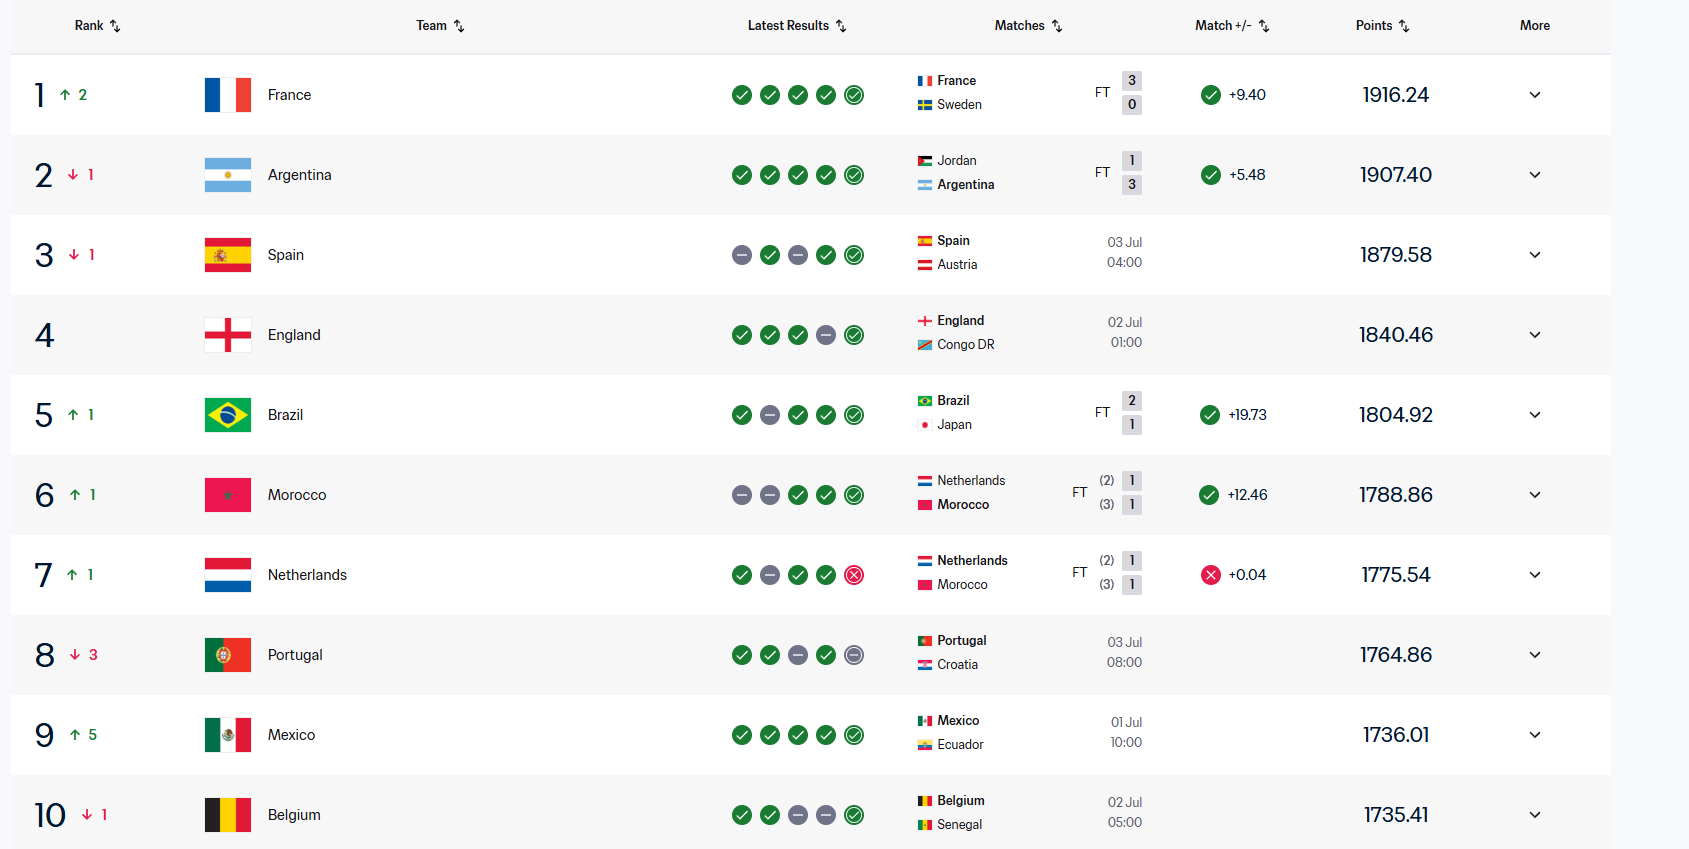The image size is (1689, 849).
Task: Sort by the Team column header
Action: [441, 26]
